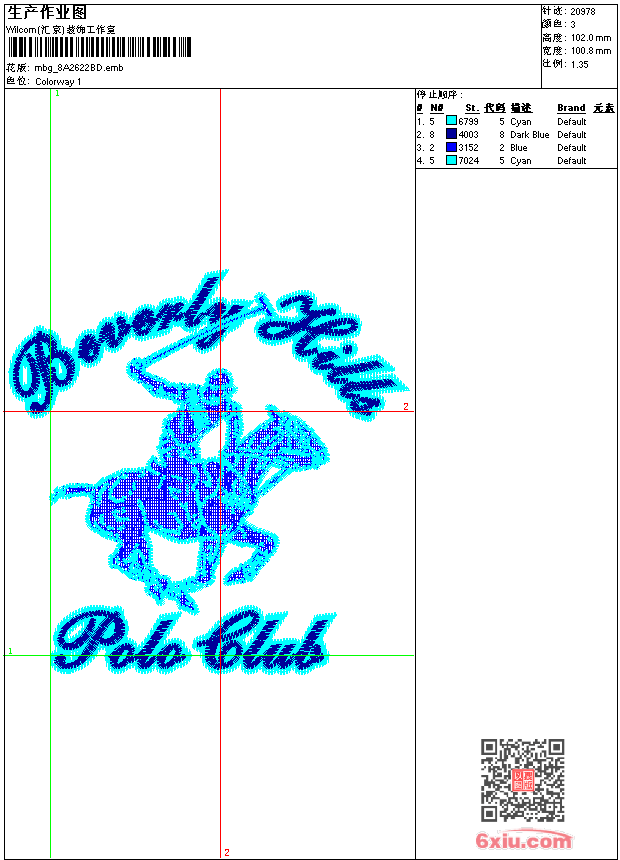Click the 元素 column header
The width and height of the screenshot is (620, 860).
pyautogui.click(x=604, y=108)
